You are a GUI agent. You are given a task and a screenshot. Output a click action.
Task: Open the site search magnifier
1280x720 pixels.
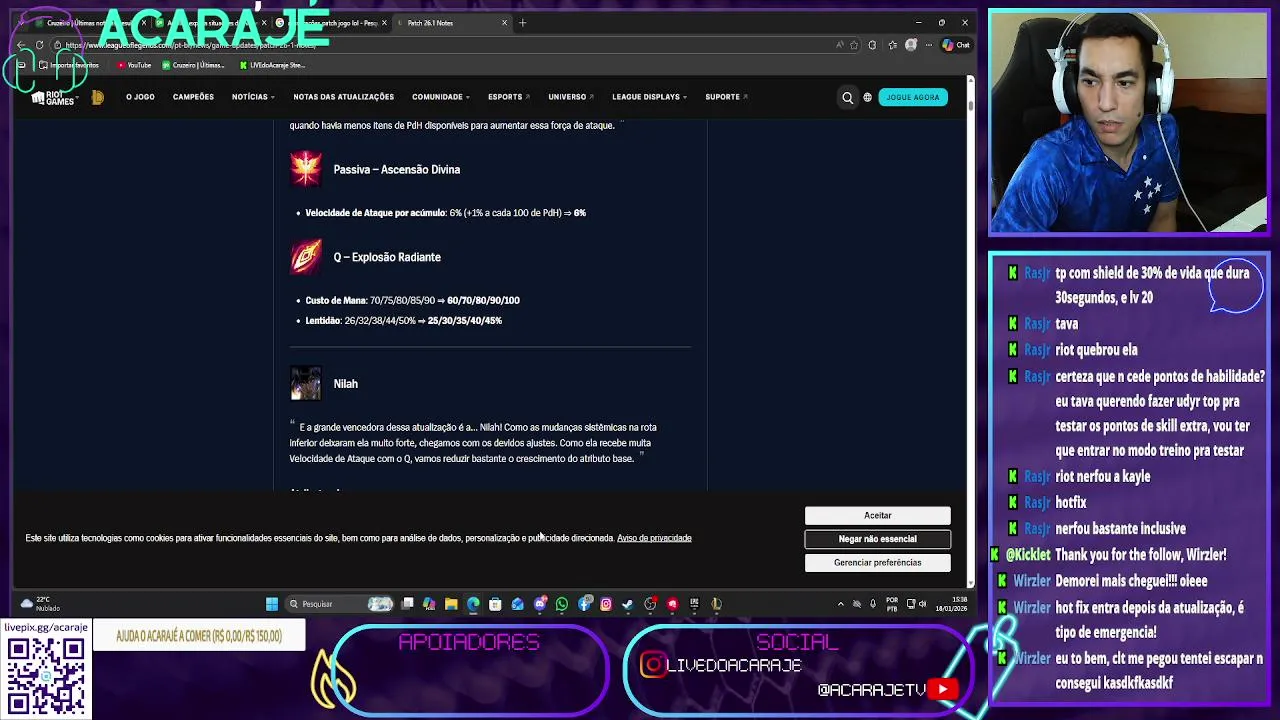(847, 97)
